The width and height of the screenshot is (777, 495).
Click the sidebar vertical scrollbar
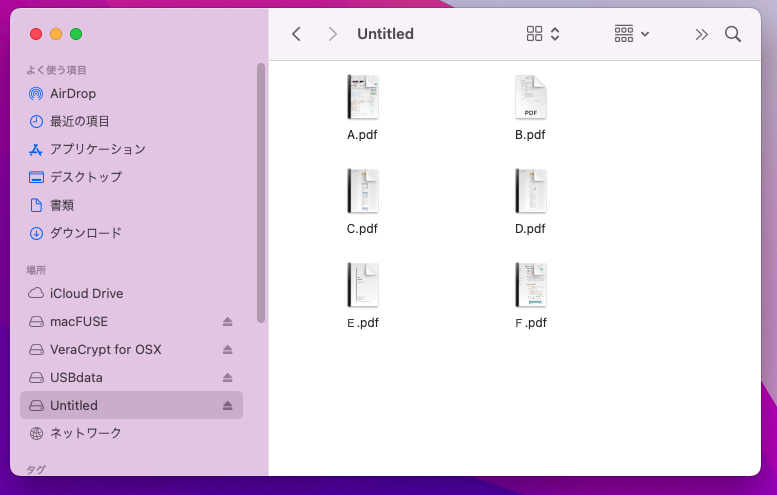pyautogui.click(x=261, y=190)
